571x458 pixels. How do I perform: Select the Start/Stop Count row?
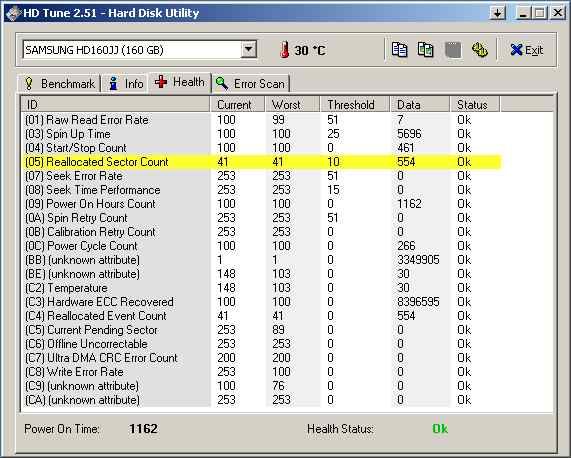pos(261,148)
